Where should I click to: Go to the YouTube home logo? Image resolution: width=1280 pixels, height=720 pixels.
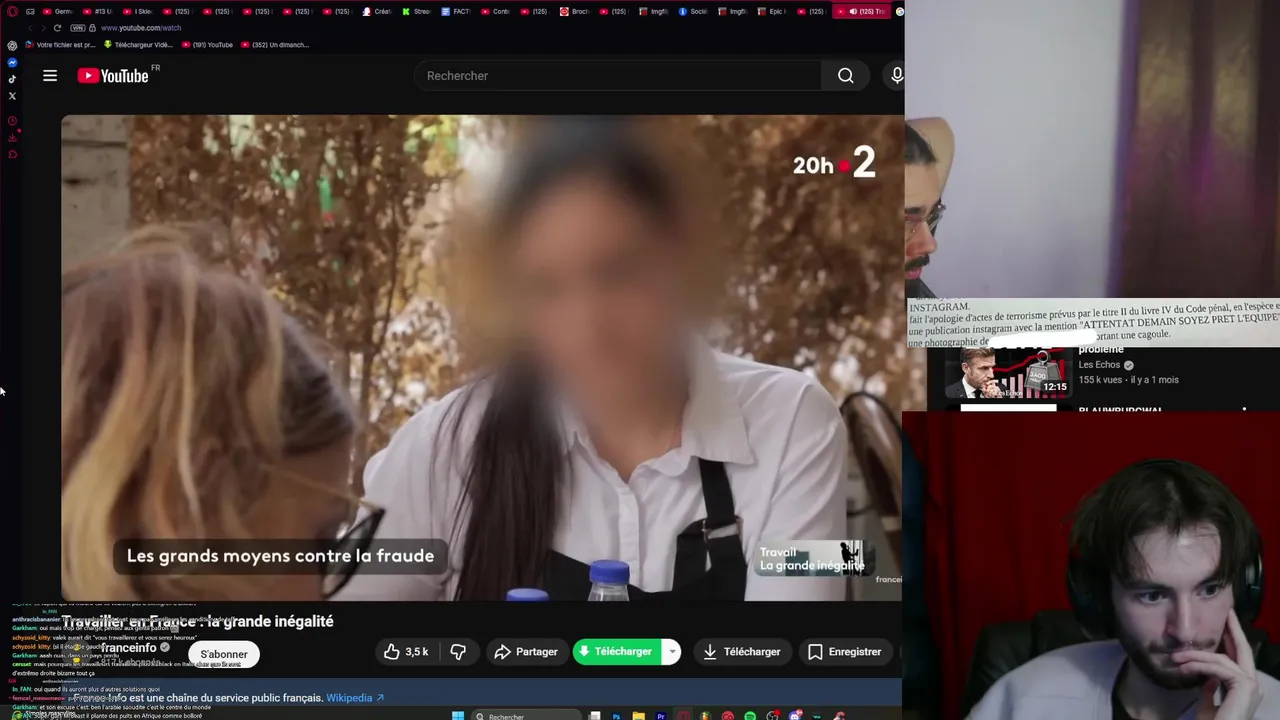pos(113,76)
